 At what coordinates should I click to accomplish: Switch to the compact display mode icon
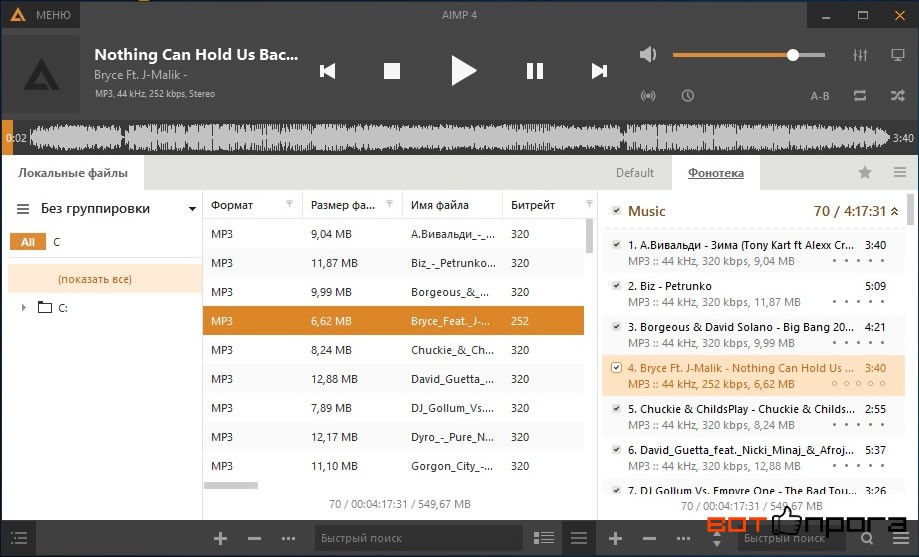[897, 55]
